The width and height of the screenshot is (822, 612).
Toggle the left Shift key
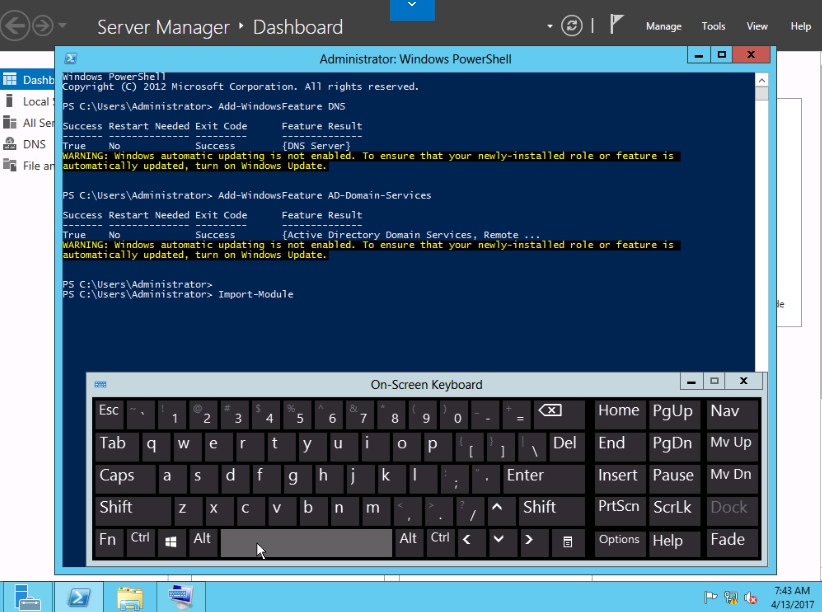(x=133, y=509)
